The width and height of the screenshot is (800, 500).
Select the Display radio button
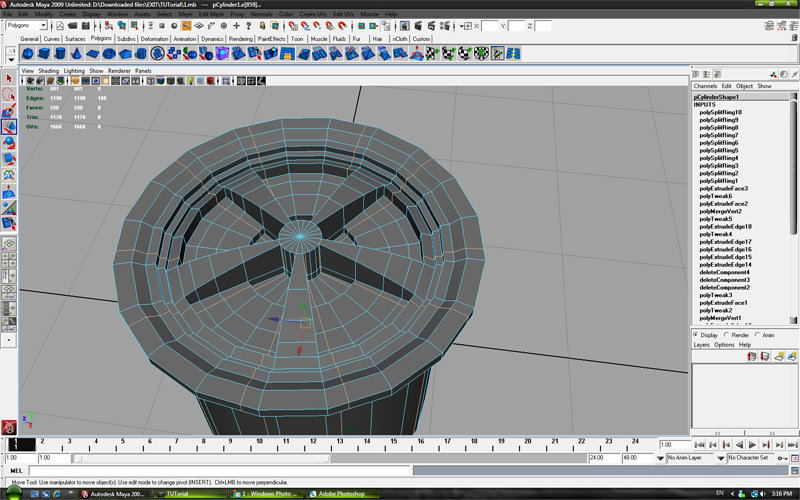coord(697,335)
